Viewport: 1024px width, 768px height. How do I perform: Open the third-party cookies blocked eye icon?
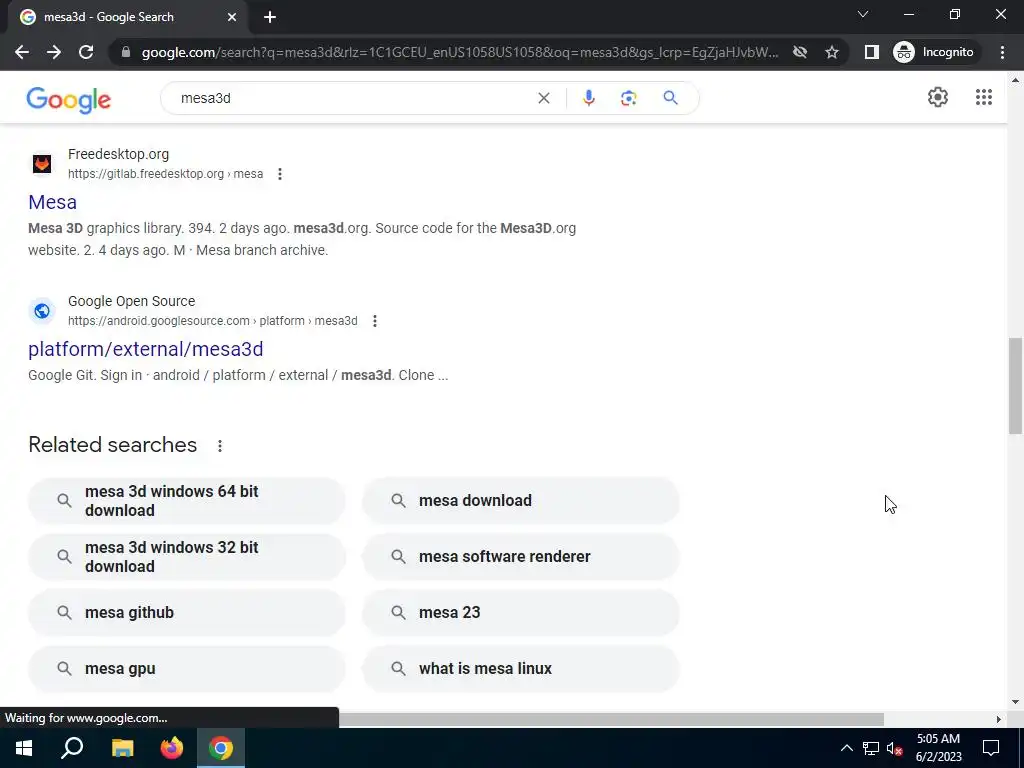tap(800, 52)
